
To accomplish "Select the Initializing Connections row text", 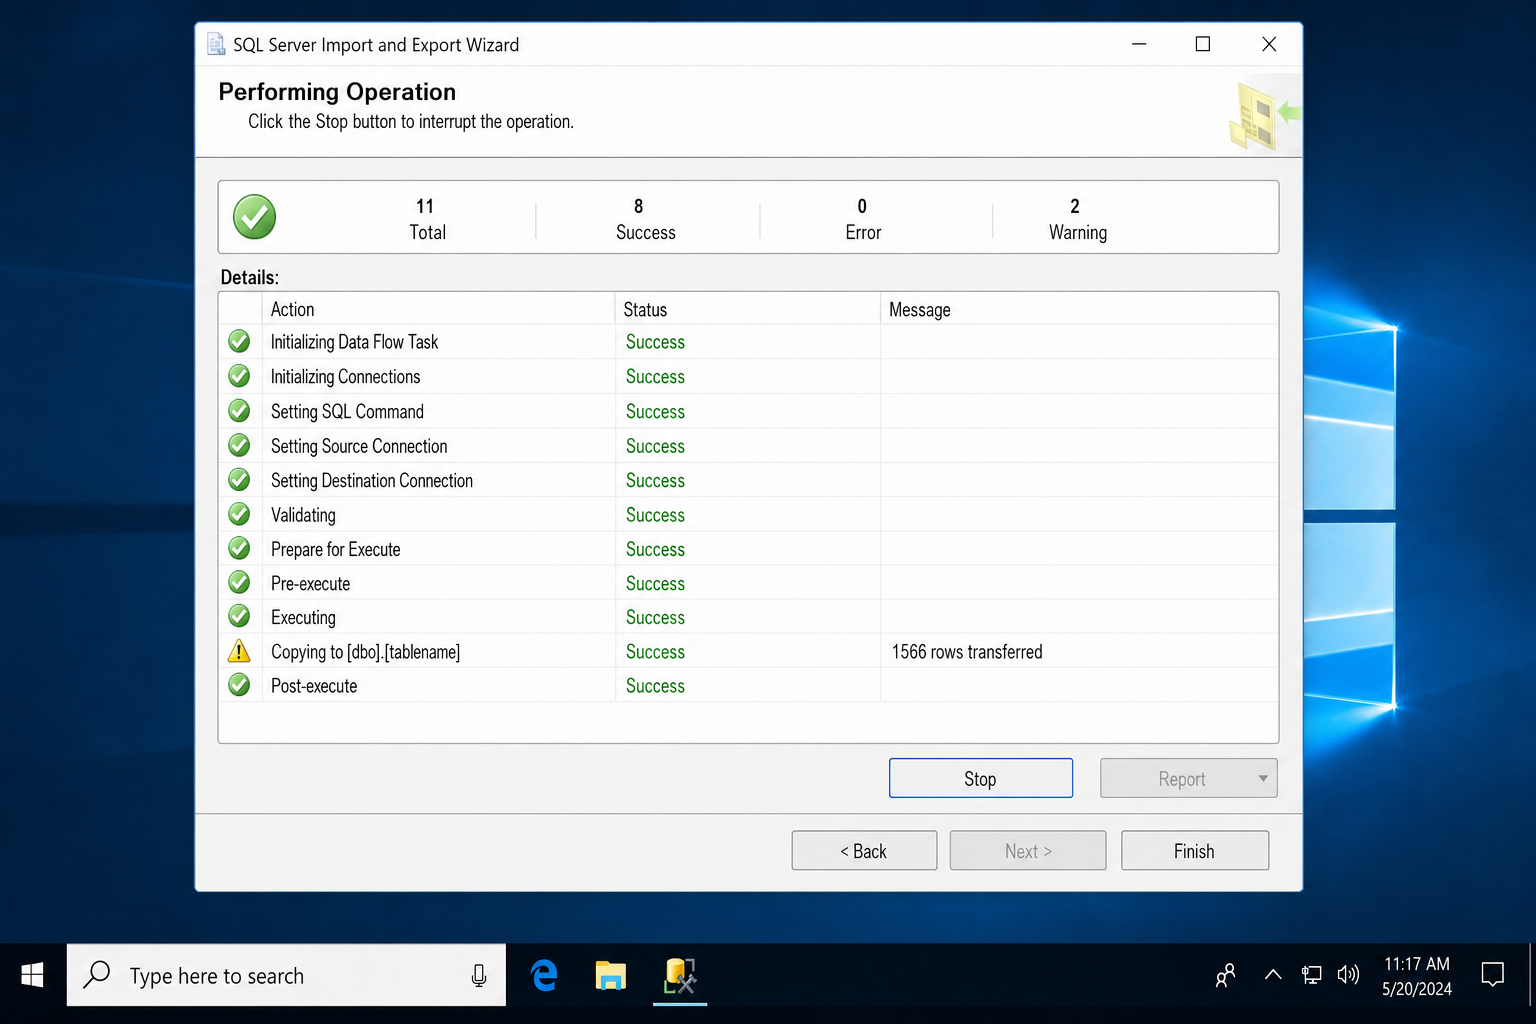I will coord(345,377).
